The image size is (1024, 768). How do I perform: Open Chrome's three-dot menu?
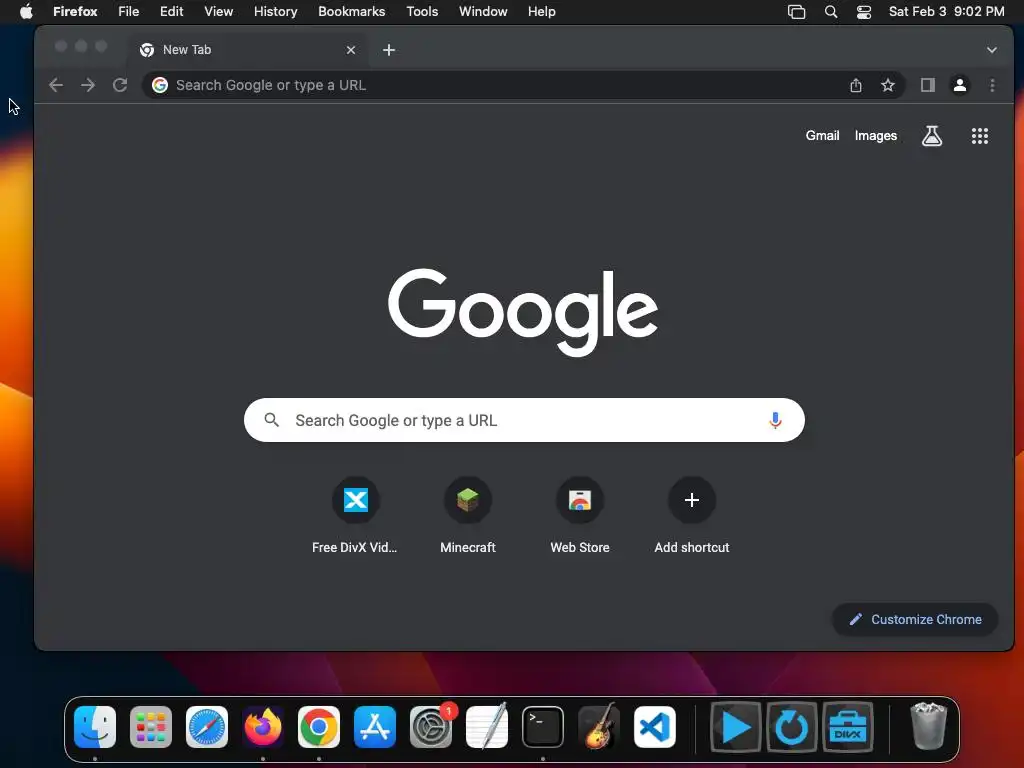pyautogui.click(x=992, y=85)
